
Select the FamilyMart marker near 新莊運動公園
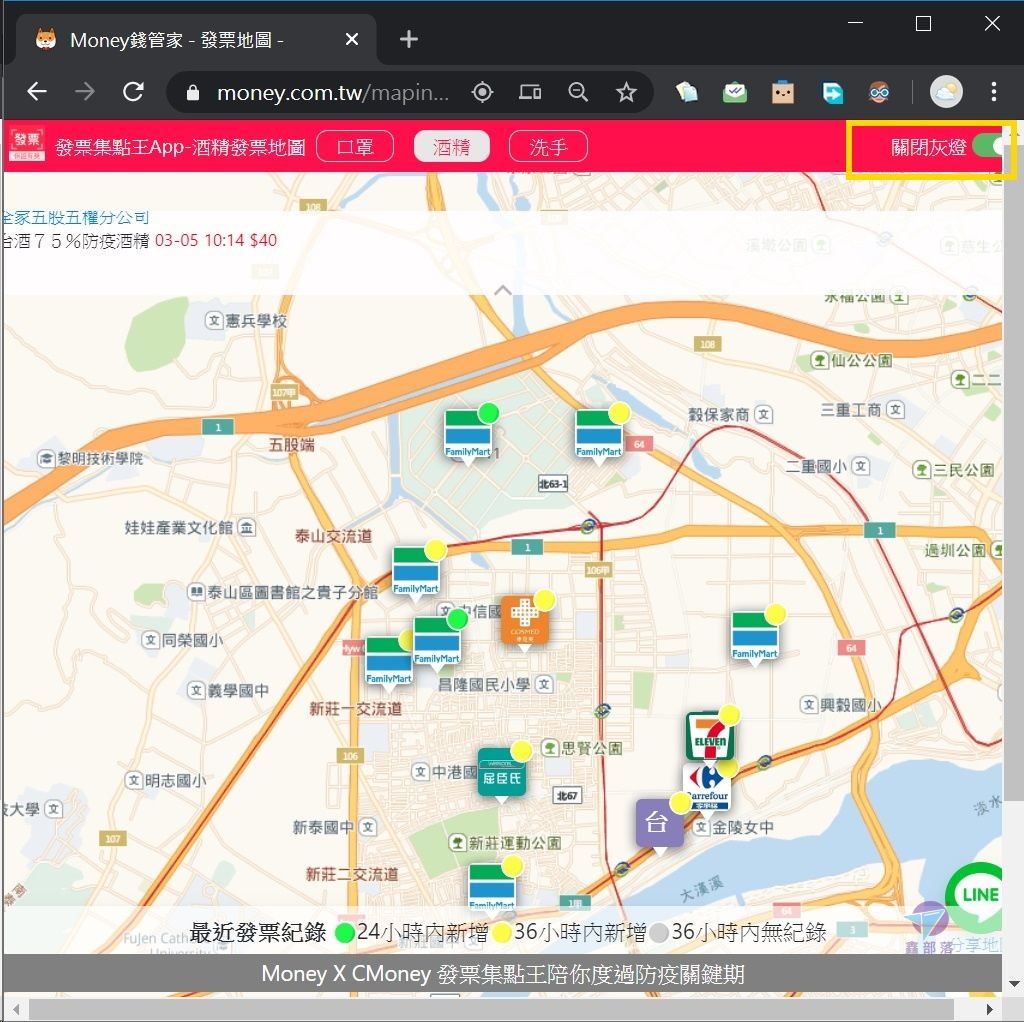click(x=492, y=886)
